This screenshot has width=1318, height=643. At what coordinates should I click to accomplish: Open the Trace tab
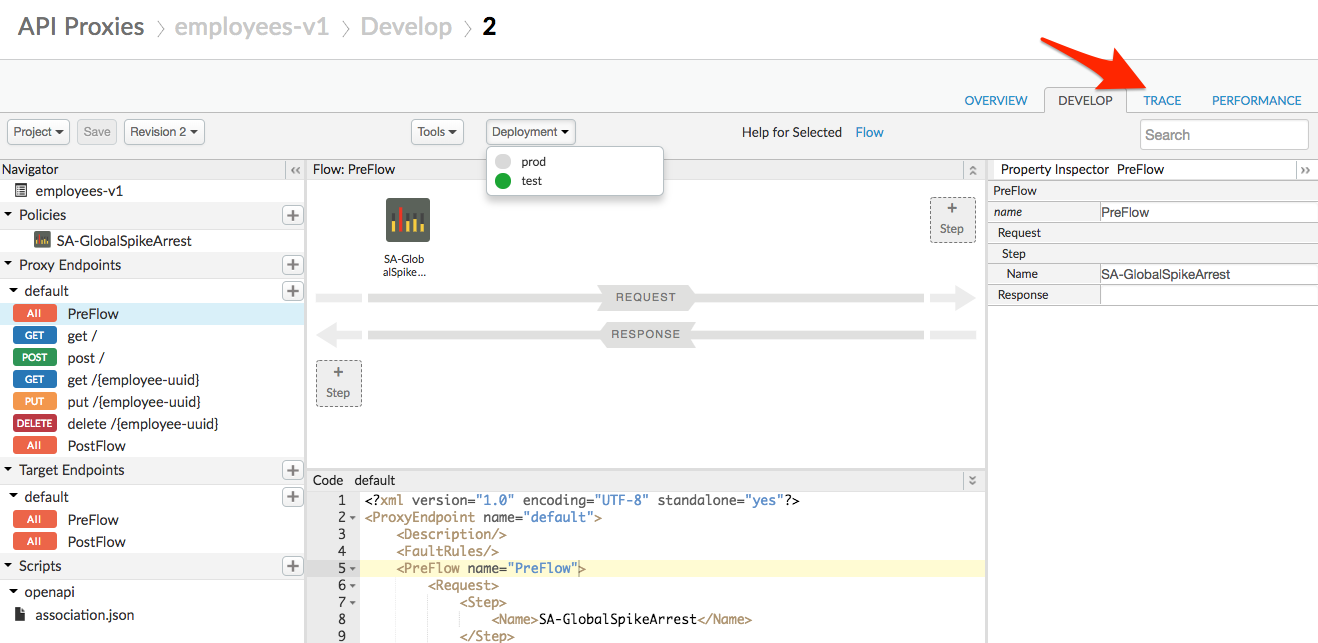(1162, 100)
